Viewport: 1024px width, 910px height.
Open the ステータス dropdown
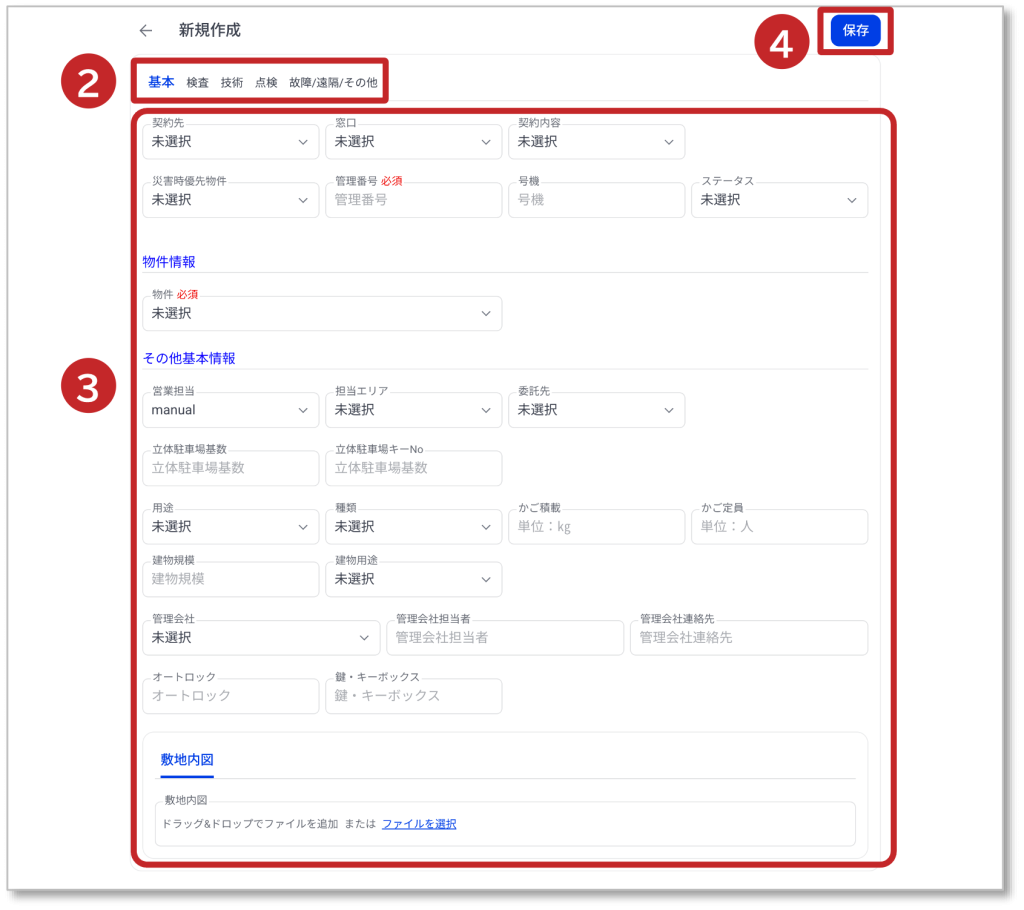779,200
